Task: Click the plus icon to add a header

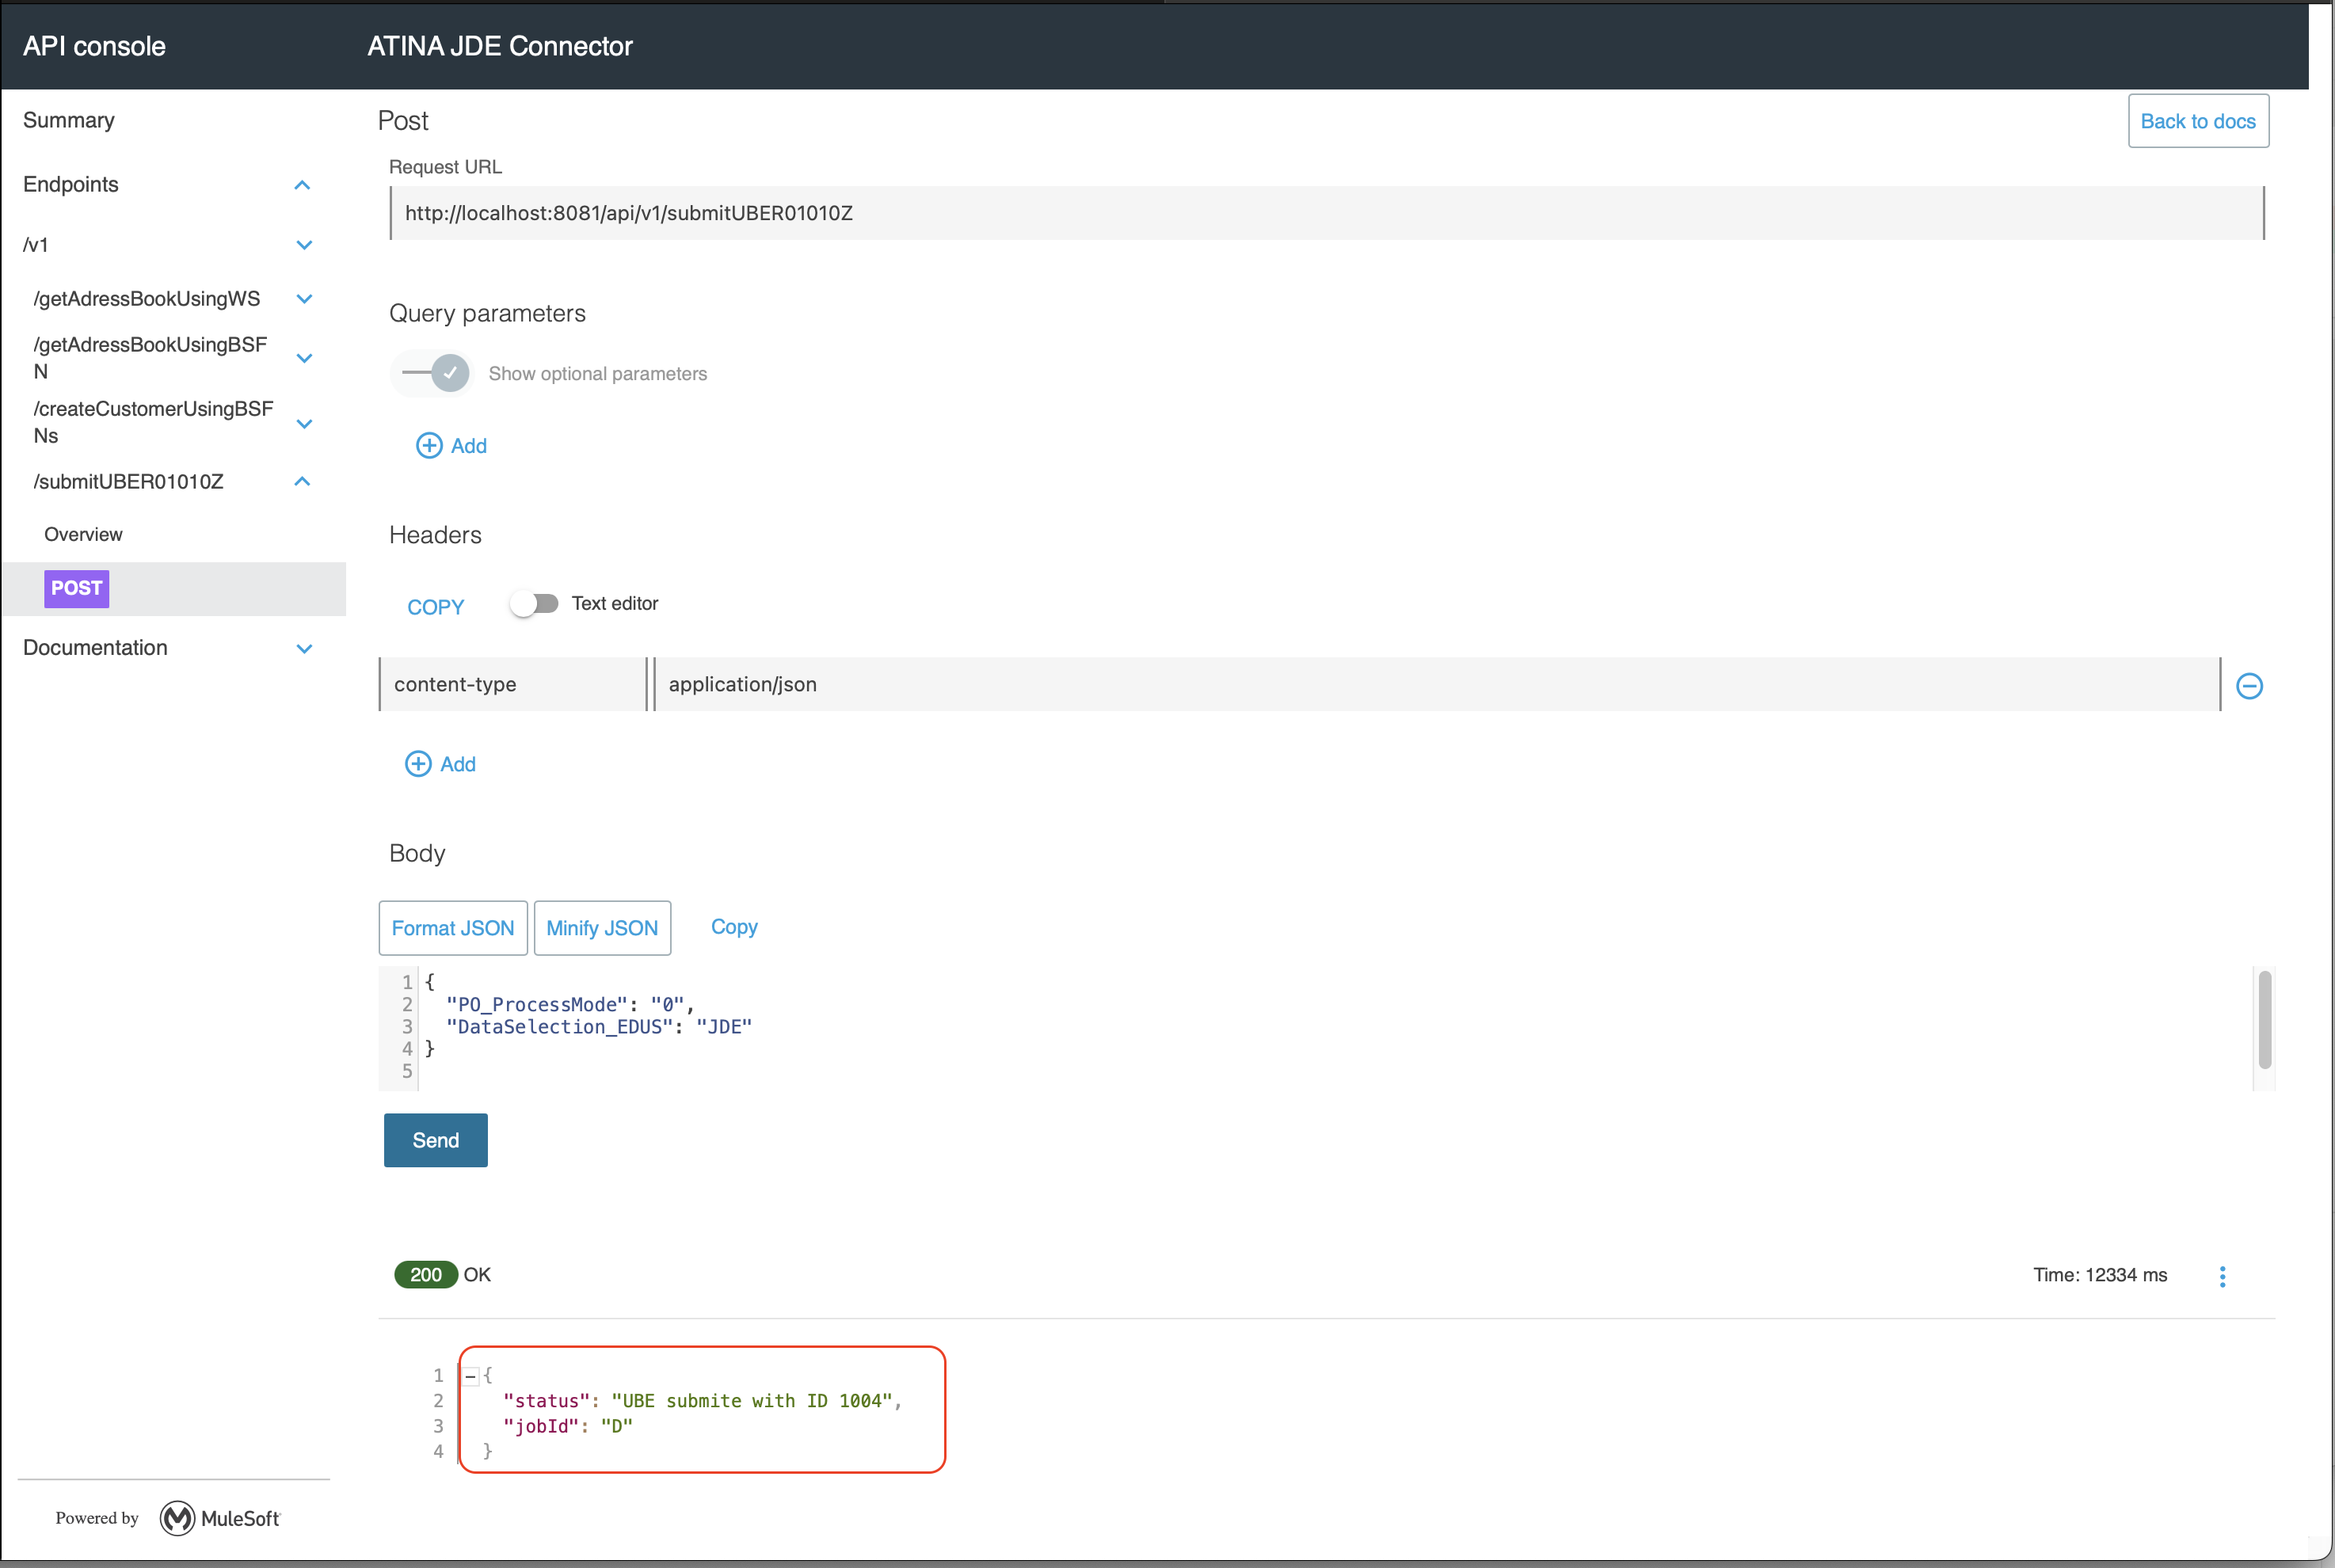Action: pyautogui.click(x=418, y=764)
